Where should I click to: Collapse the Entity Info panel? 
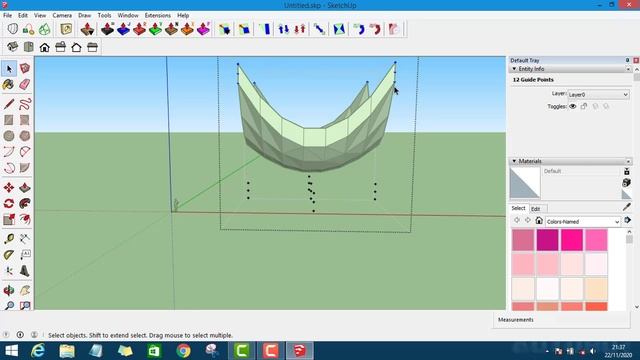(514, 69)
